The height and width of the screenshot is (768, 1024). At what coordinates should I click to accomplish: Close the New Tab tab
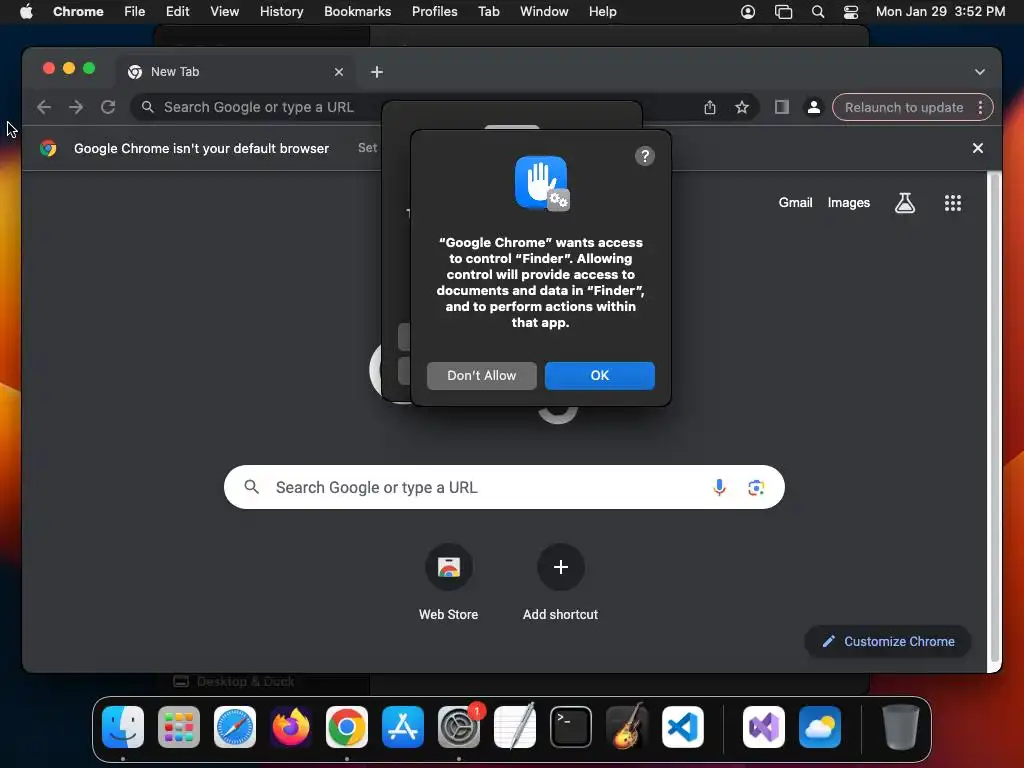click(339, 72)
